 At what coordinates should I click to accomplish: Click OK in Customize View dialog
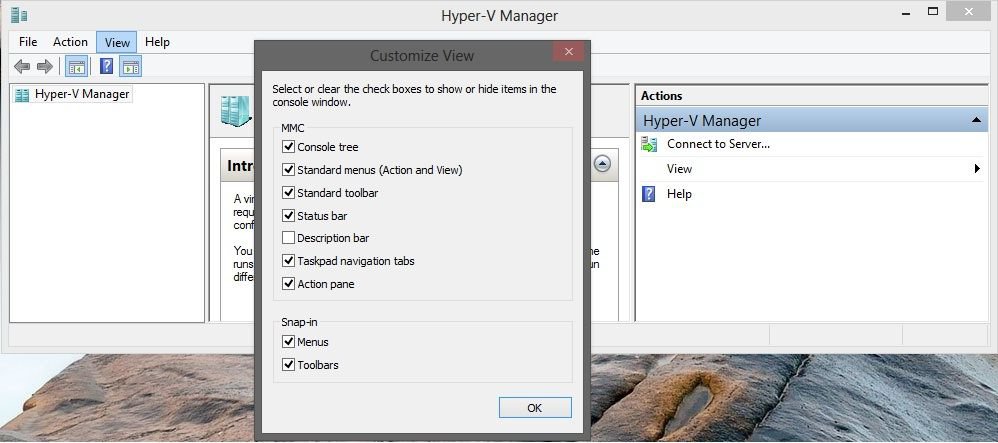(x=535, y=408)
